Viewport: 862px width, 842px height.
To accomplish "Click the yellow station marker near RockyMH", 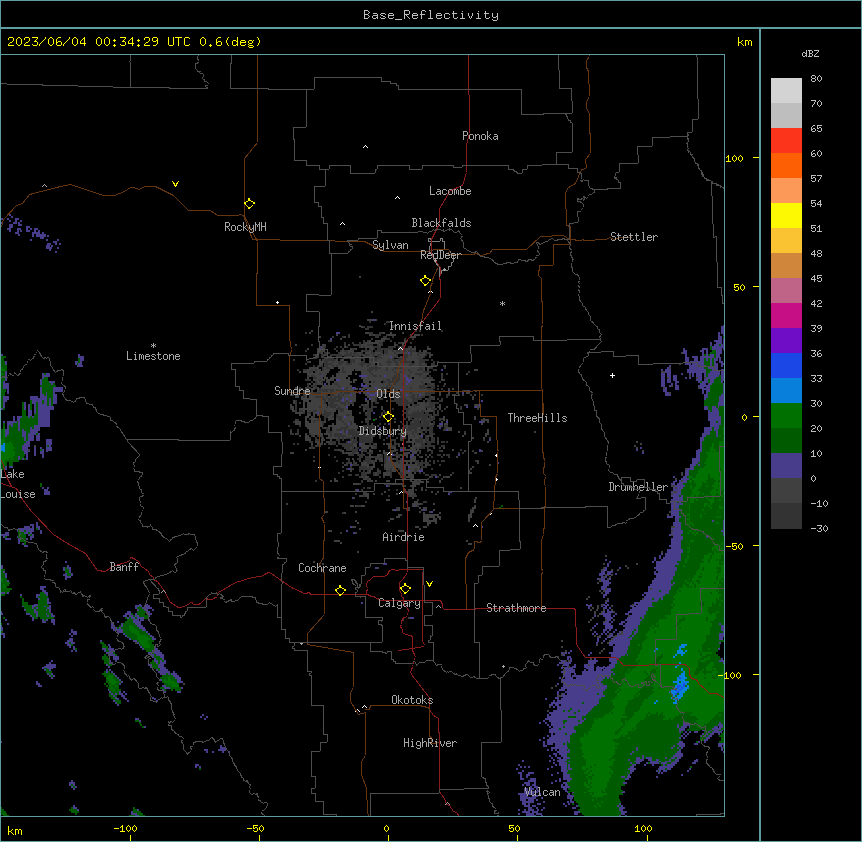I will tap(249, 204).
